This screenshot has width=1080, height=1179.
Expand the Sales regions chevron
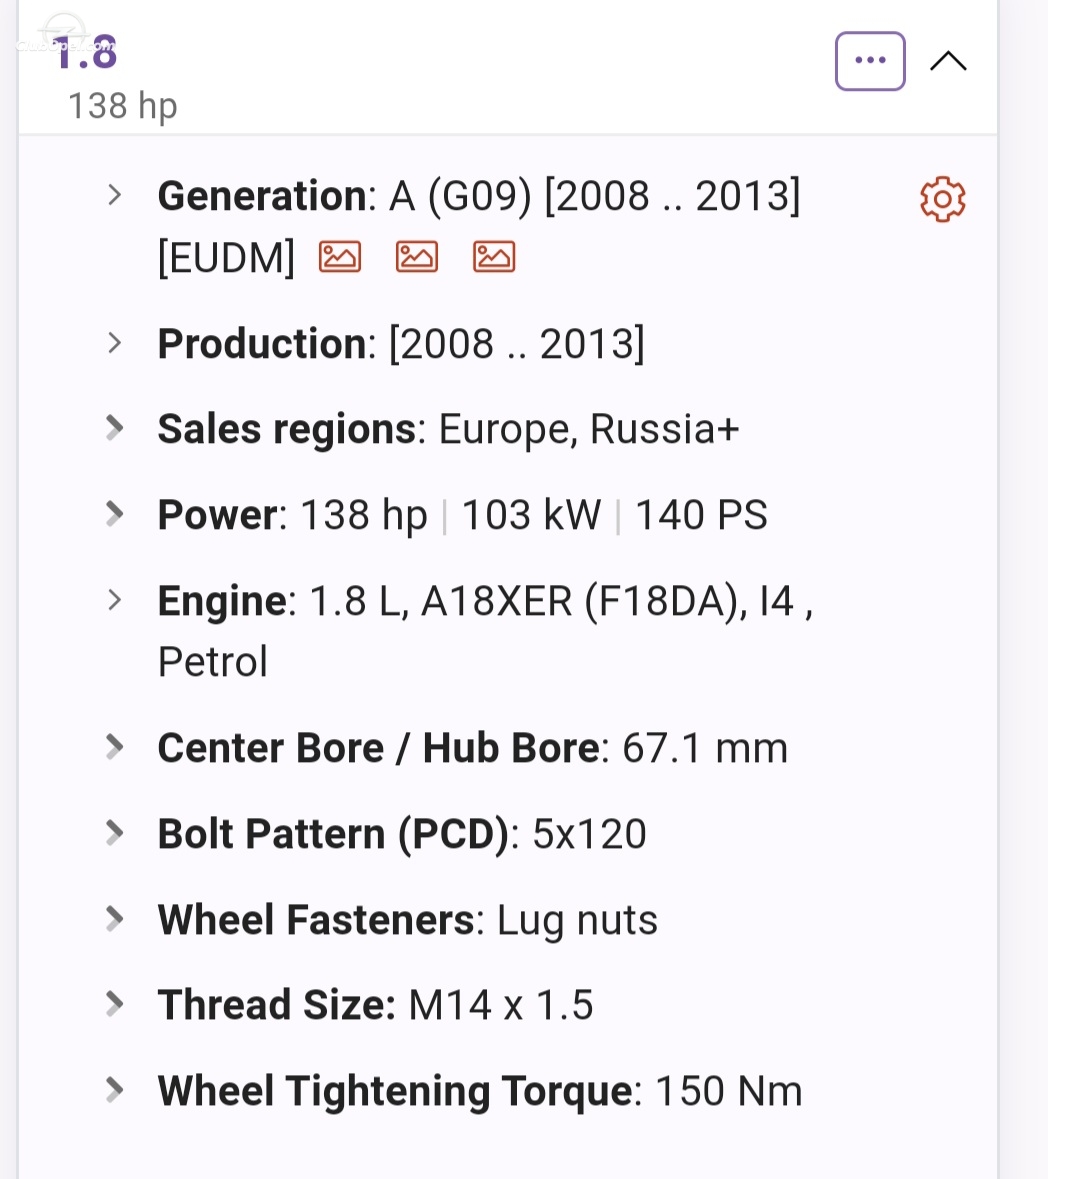[114, 428]
